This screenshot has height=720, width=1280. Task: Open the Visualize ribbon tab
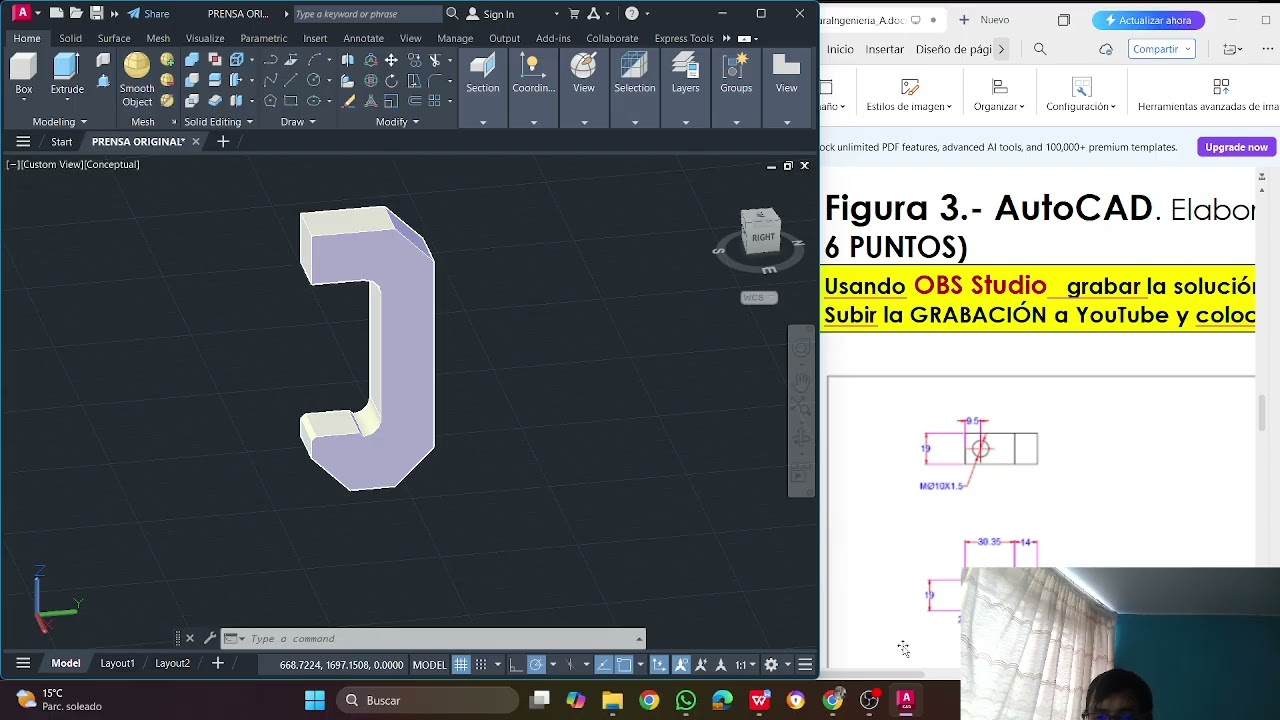205,38
